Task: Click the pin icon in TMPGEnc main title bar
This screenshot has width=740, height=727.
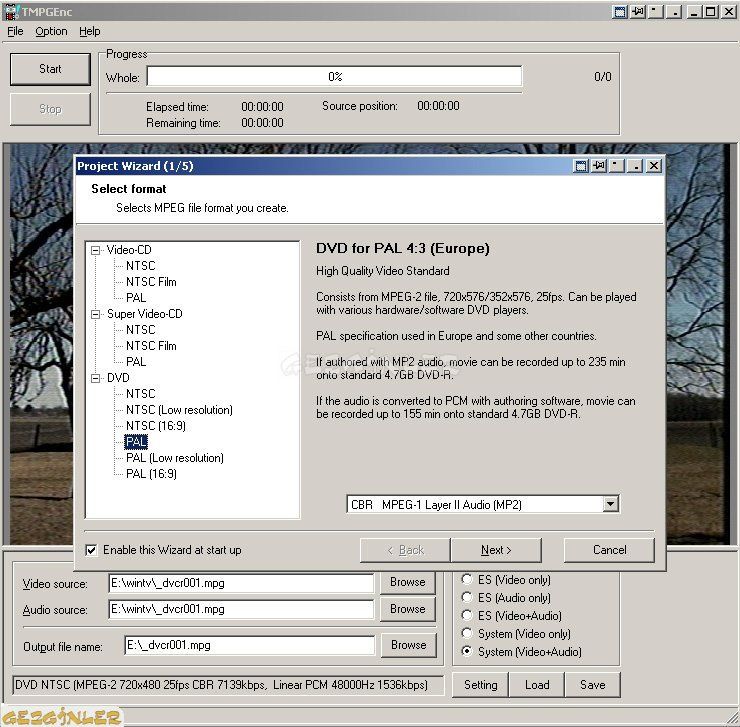Action: [x=638, y=11]
